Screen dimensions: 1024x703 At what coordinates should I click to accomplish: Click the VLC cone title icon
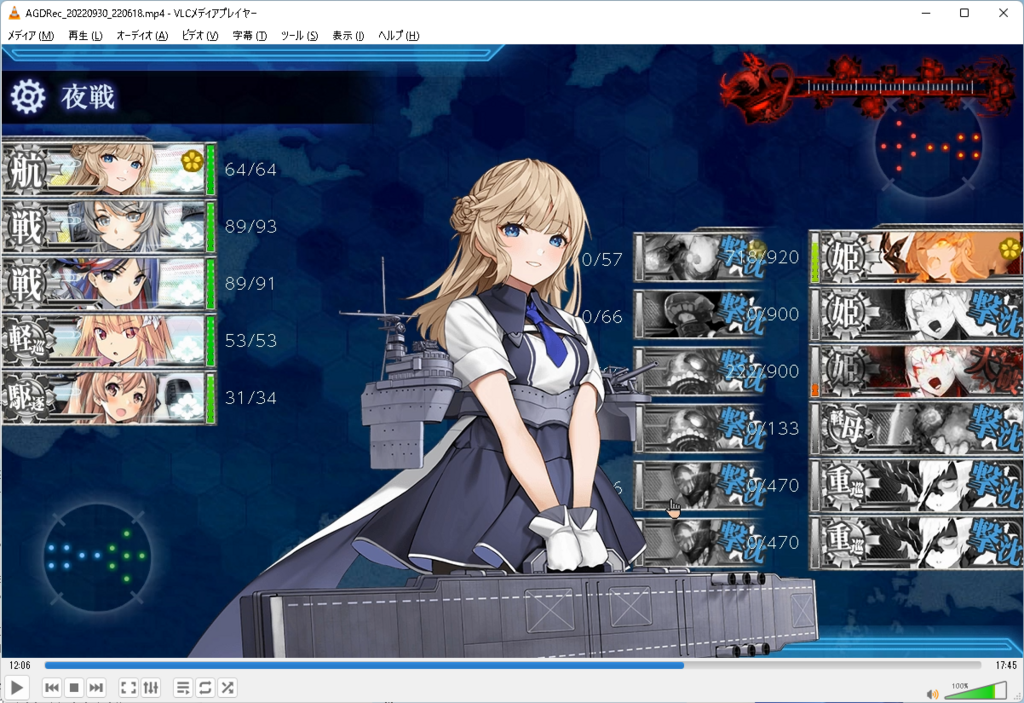(x=14, y=13)
